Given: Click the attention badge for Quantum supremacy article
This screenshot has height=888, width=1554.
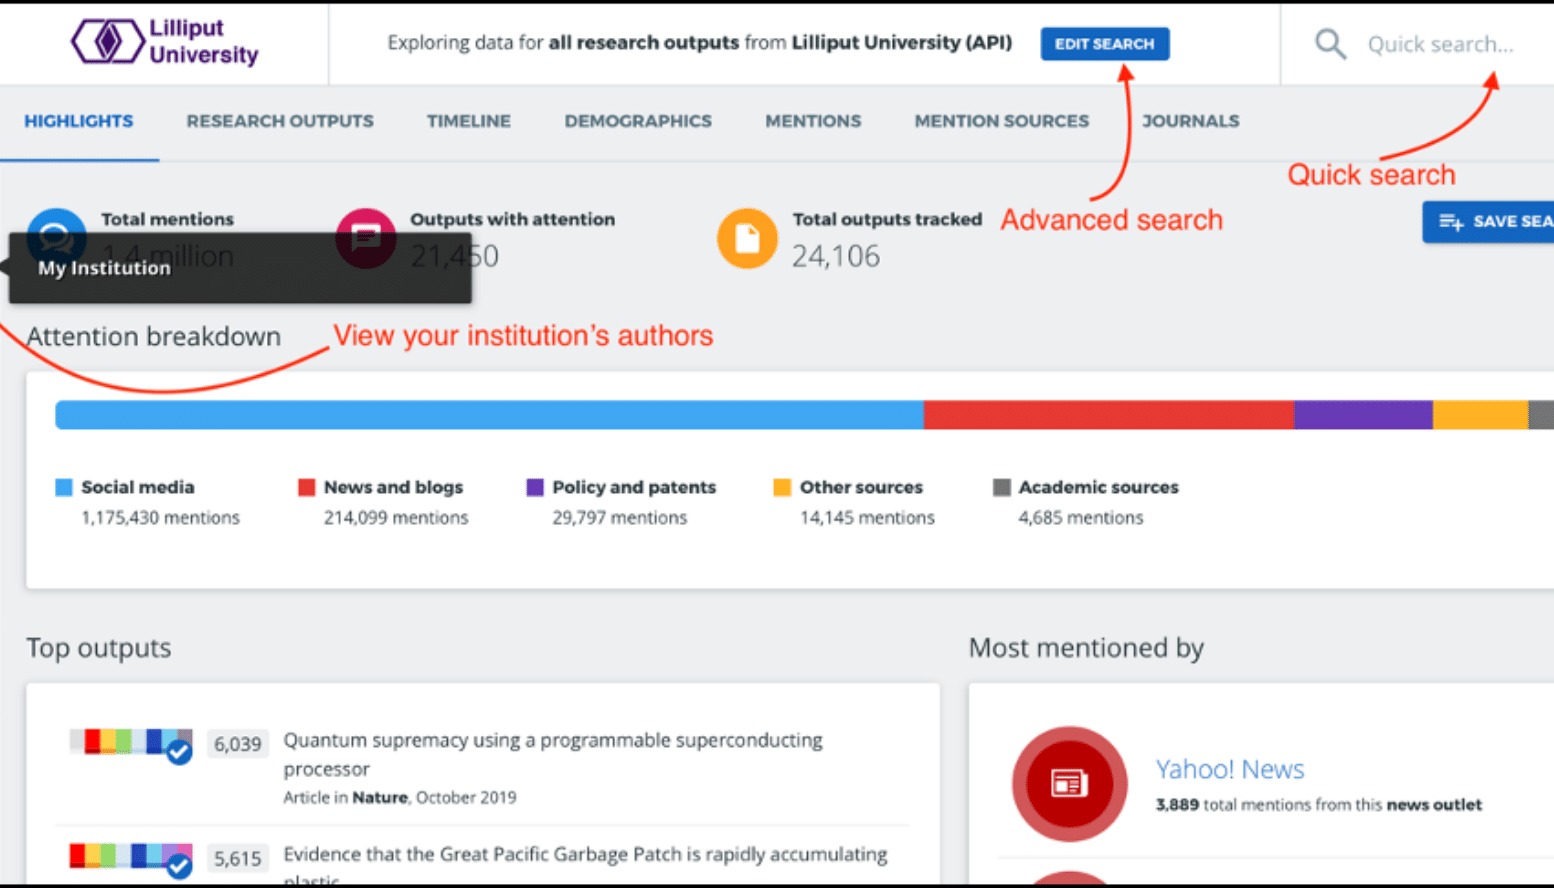Looking at the screenshot, I should [x=131, y=744].
